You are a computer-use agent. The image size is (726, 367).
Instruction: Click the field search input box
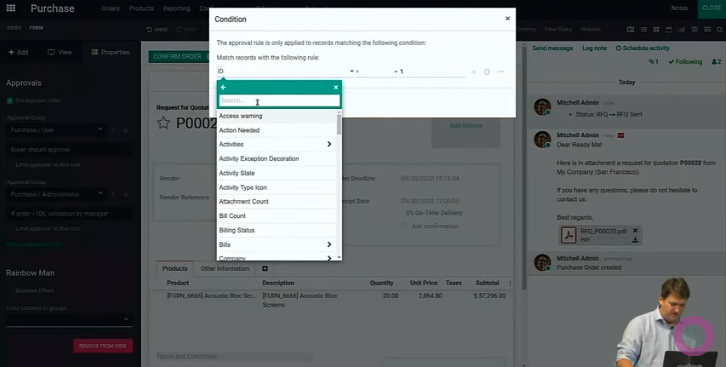pyautogui.click(x=279, y=100)
